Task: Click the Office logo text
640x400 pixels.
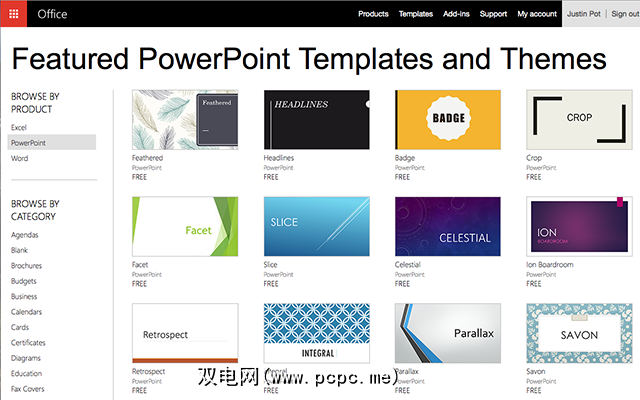Action: point(52,14)
